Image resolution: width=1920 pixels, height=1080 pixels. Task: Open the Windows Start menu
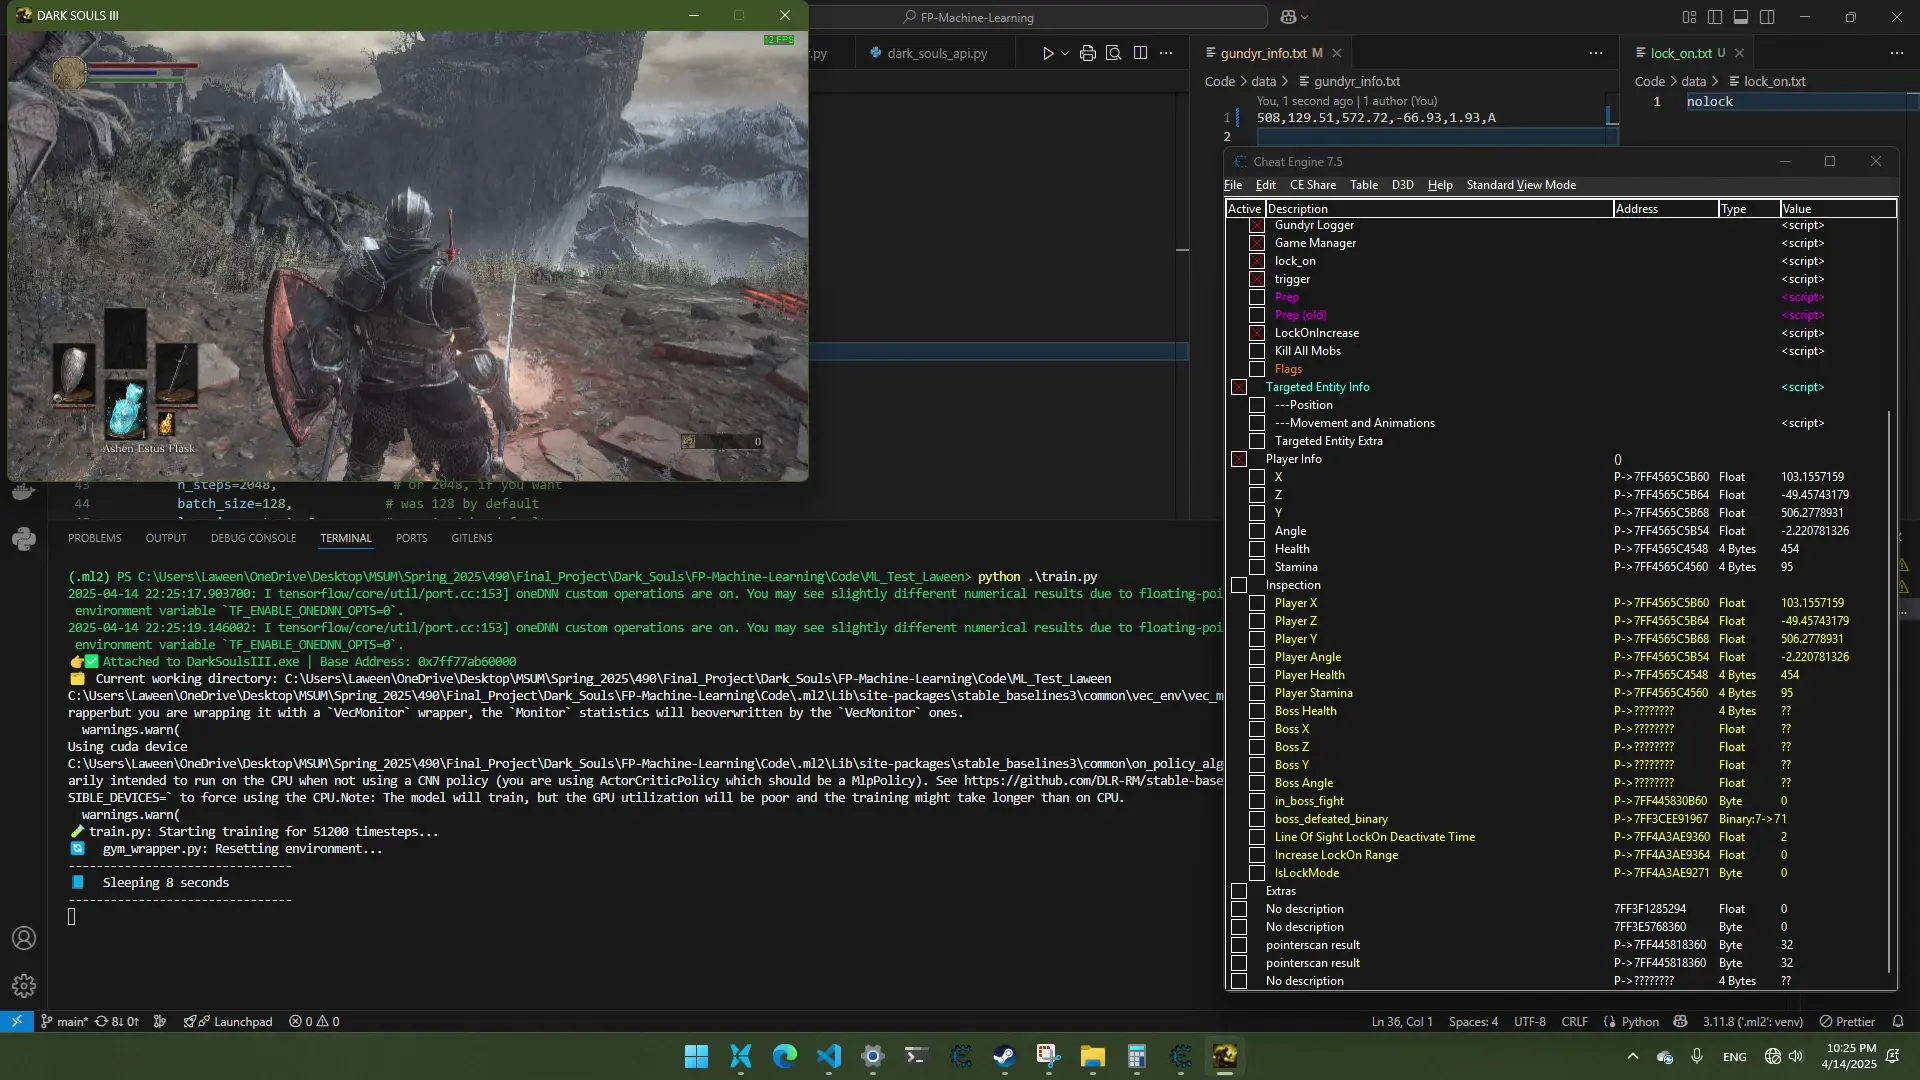[696, 1056]
